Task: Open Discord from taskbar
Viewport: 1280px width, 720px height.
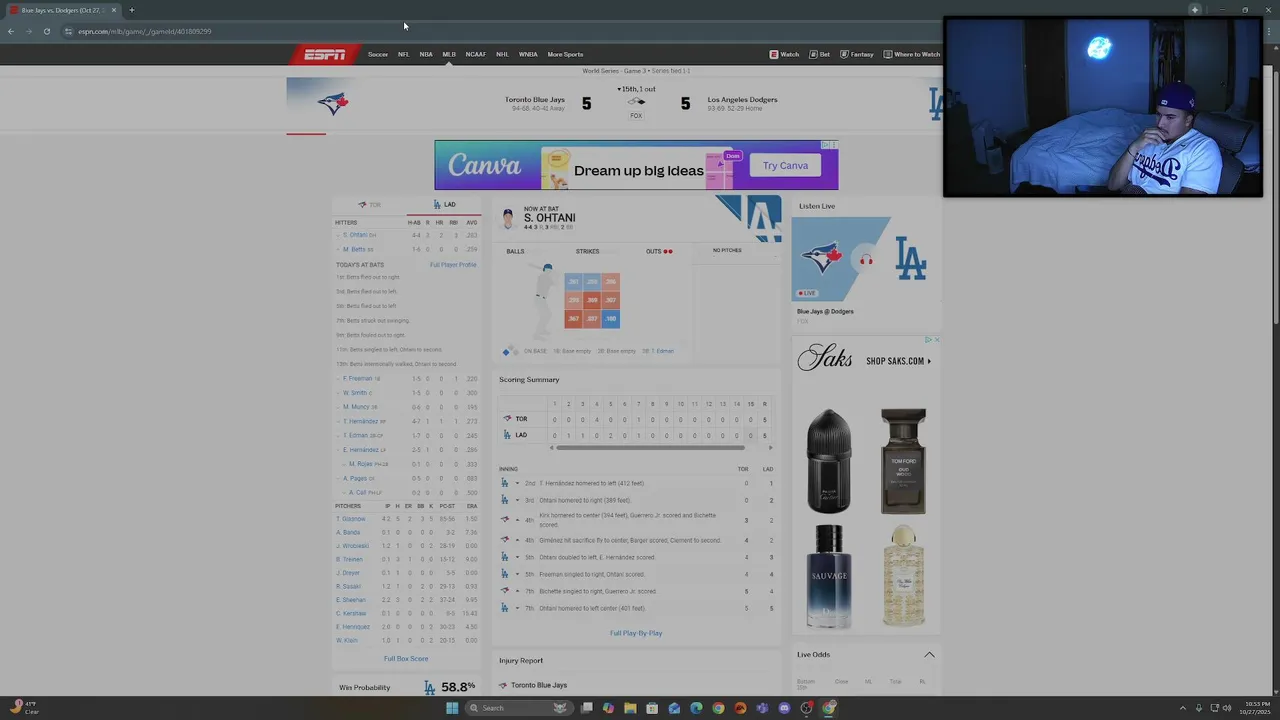Action: pyautogui.click(x=784, y=708)
